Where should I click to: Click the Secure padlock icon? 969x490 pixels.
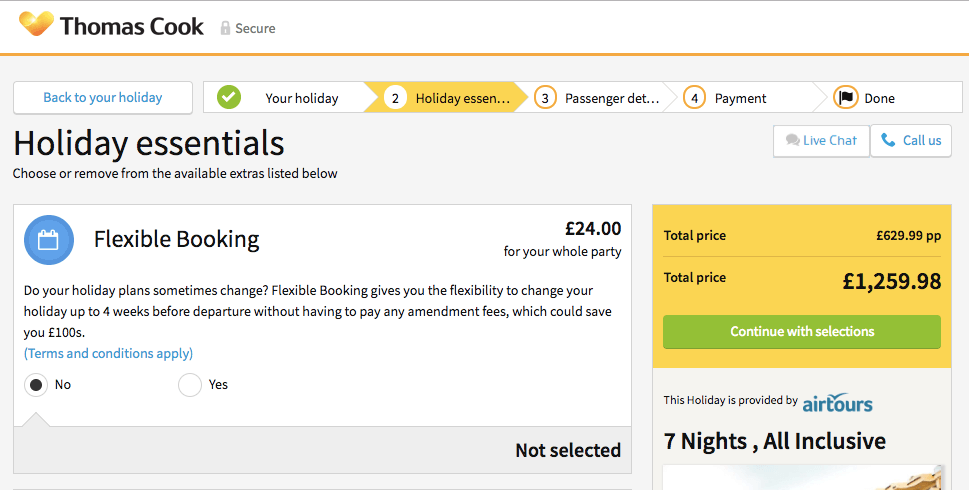(x=226, y=28)
